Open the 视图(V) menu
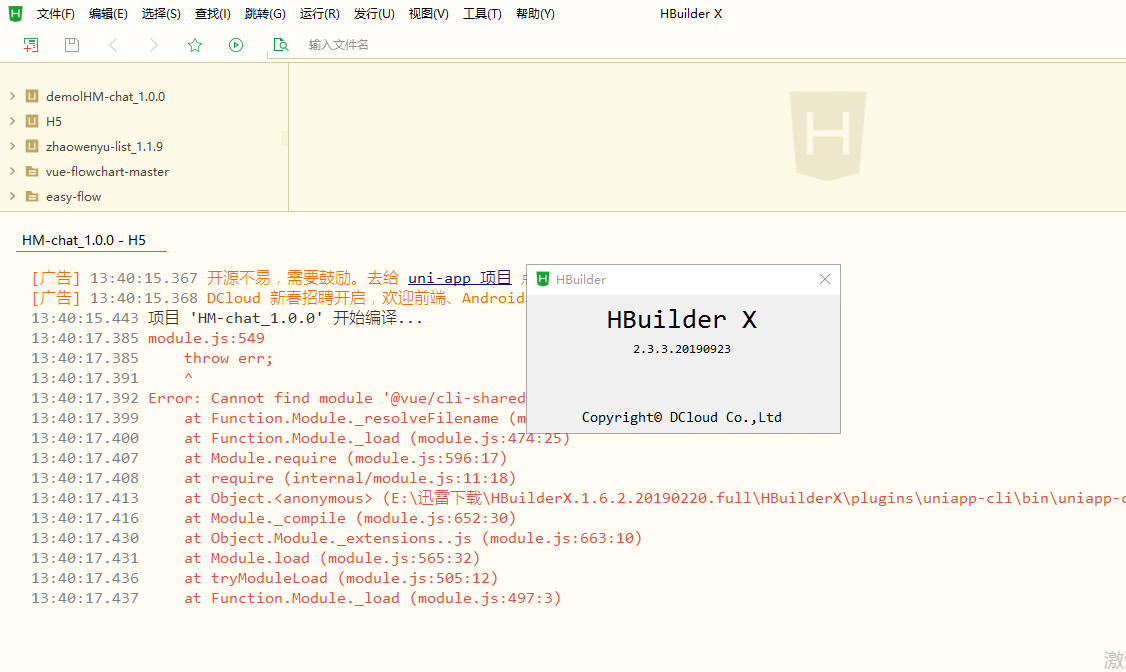Screen dimensions: 1126x672 pos(428,14)
